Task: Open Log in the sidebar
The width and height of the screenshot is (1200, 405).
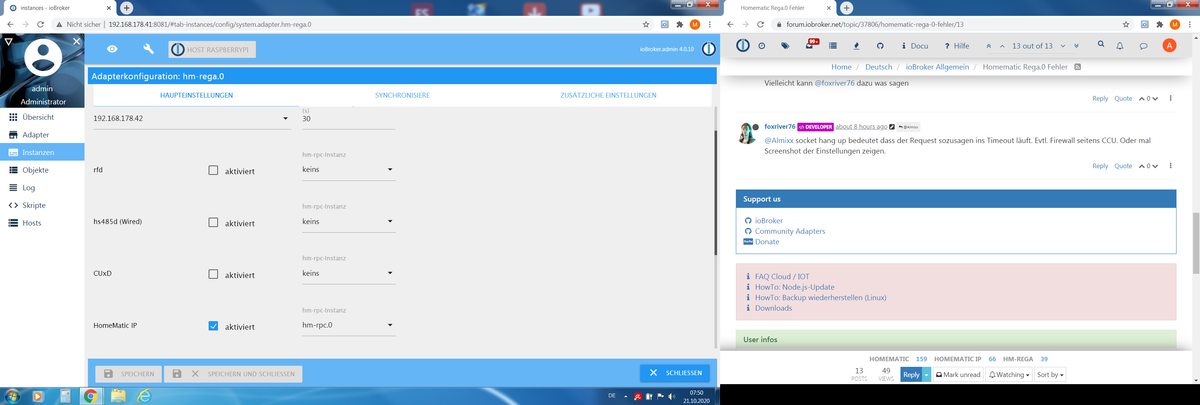Action: [x=43, y=187]
